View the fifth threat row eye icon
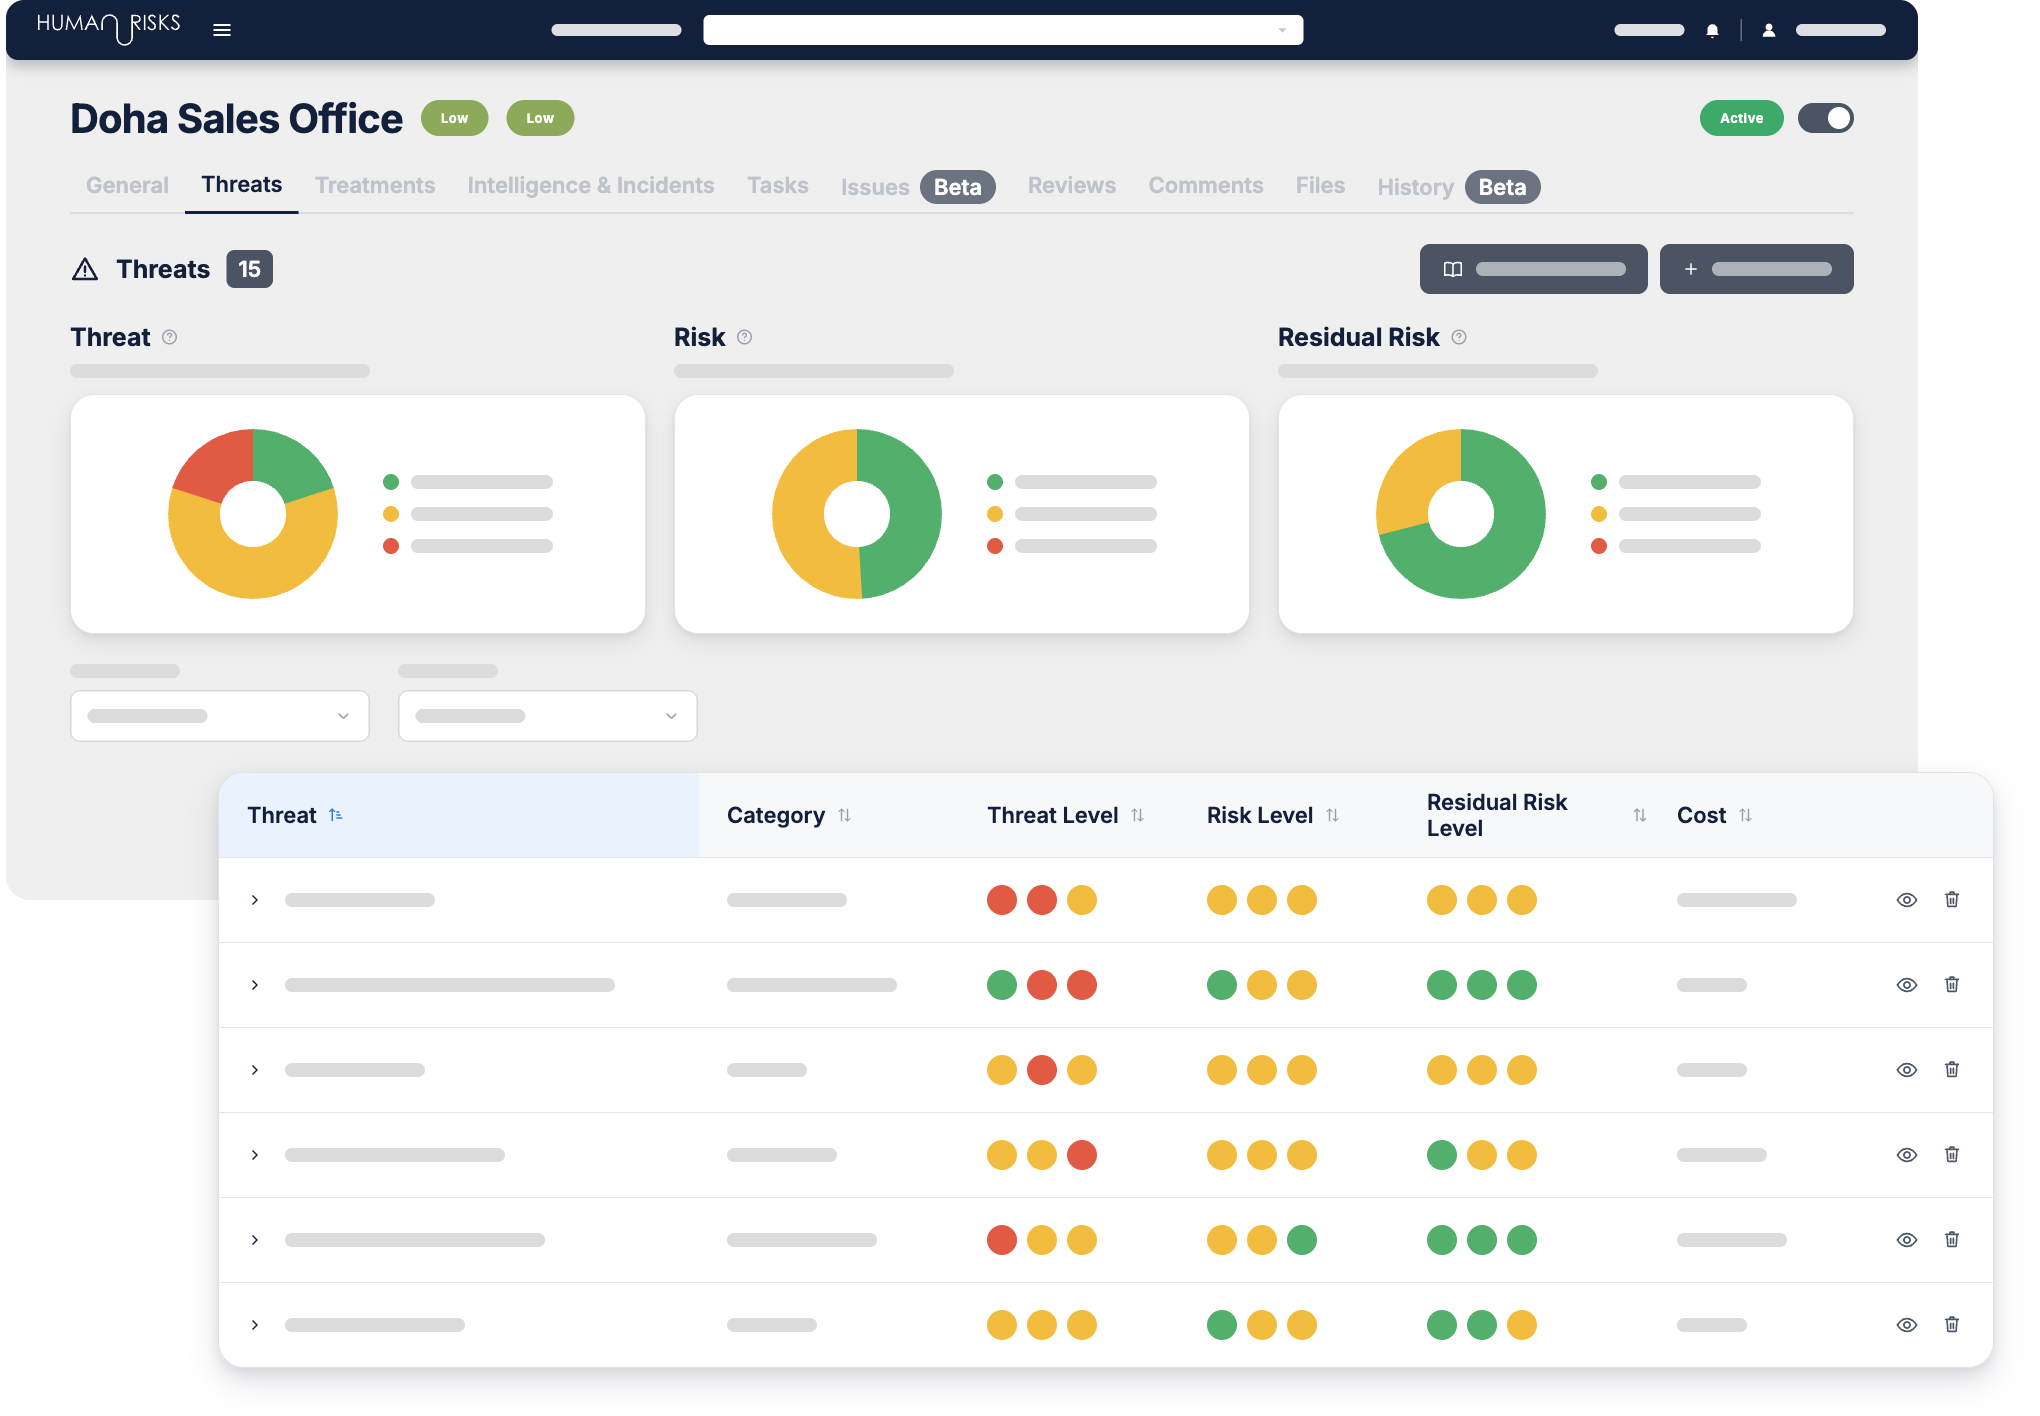Image resolution: width=2040 pixels, height=1416 pixels. coord(1907,1240)
